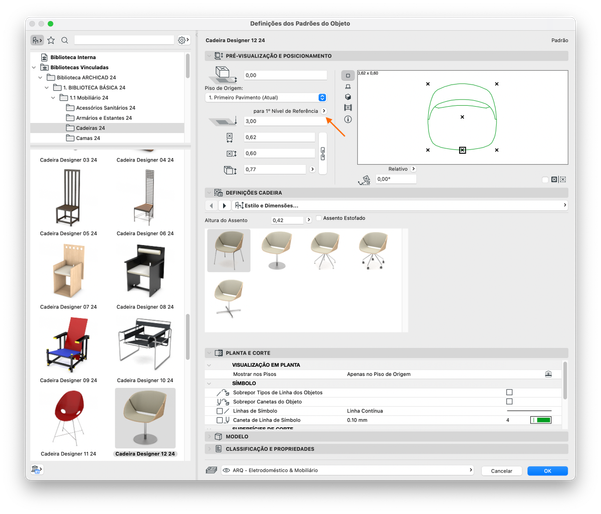Switch preview to 3D shaded view icon
The height and width of the screenshot is (514, 601).
(348, 97)
